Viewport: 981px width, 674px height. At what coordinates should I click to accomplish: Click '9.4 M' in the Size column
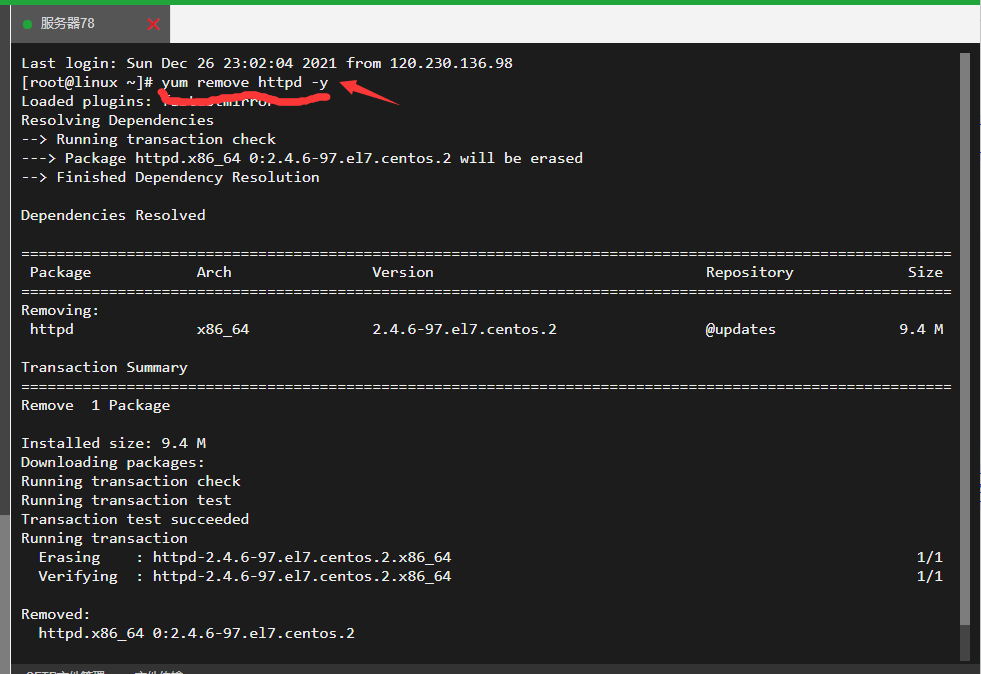[921, 329]
